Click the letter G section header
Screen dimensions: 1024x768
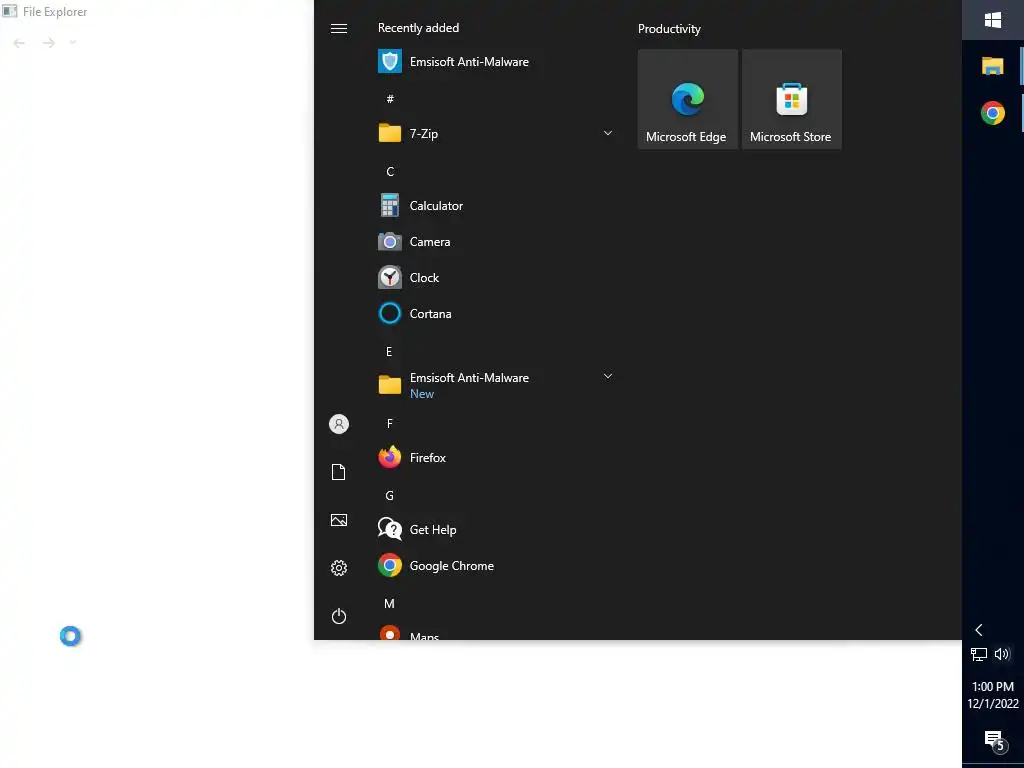(389, 496)
